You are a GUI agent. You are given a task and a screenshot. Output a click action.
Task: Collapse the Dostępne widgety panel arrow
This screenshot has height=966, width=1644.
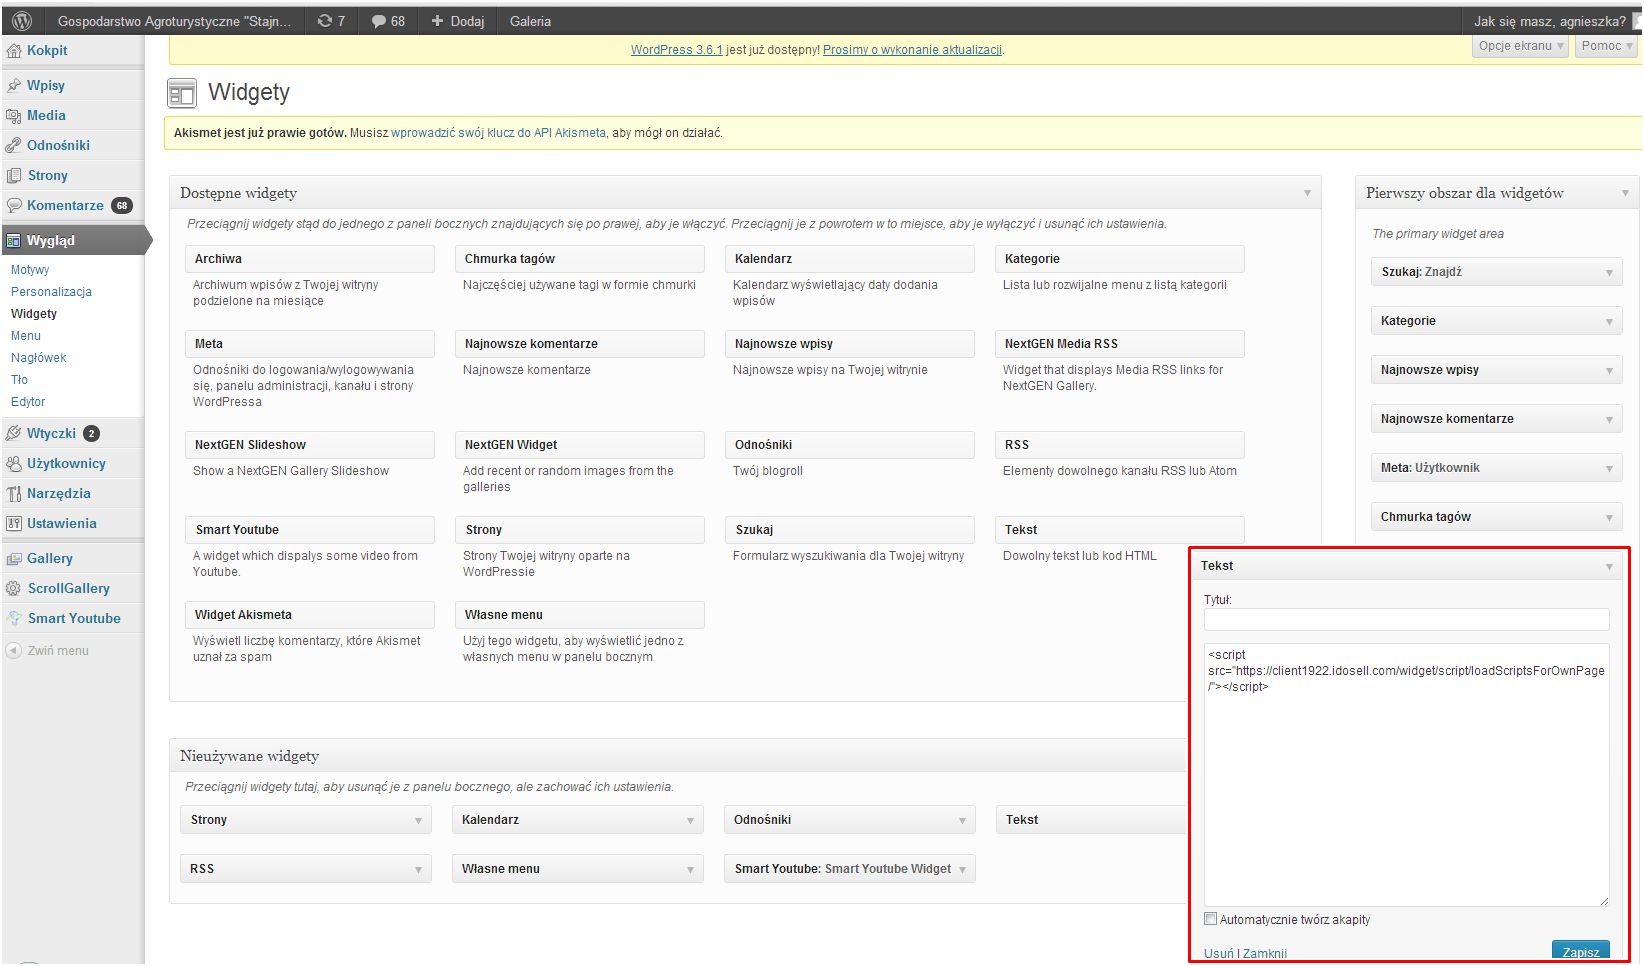(1307, 193)
